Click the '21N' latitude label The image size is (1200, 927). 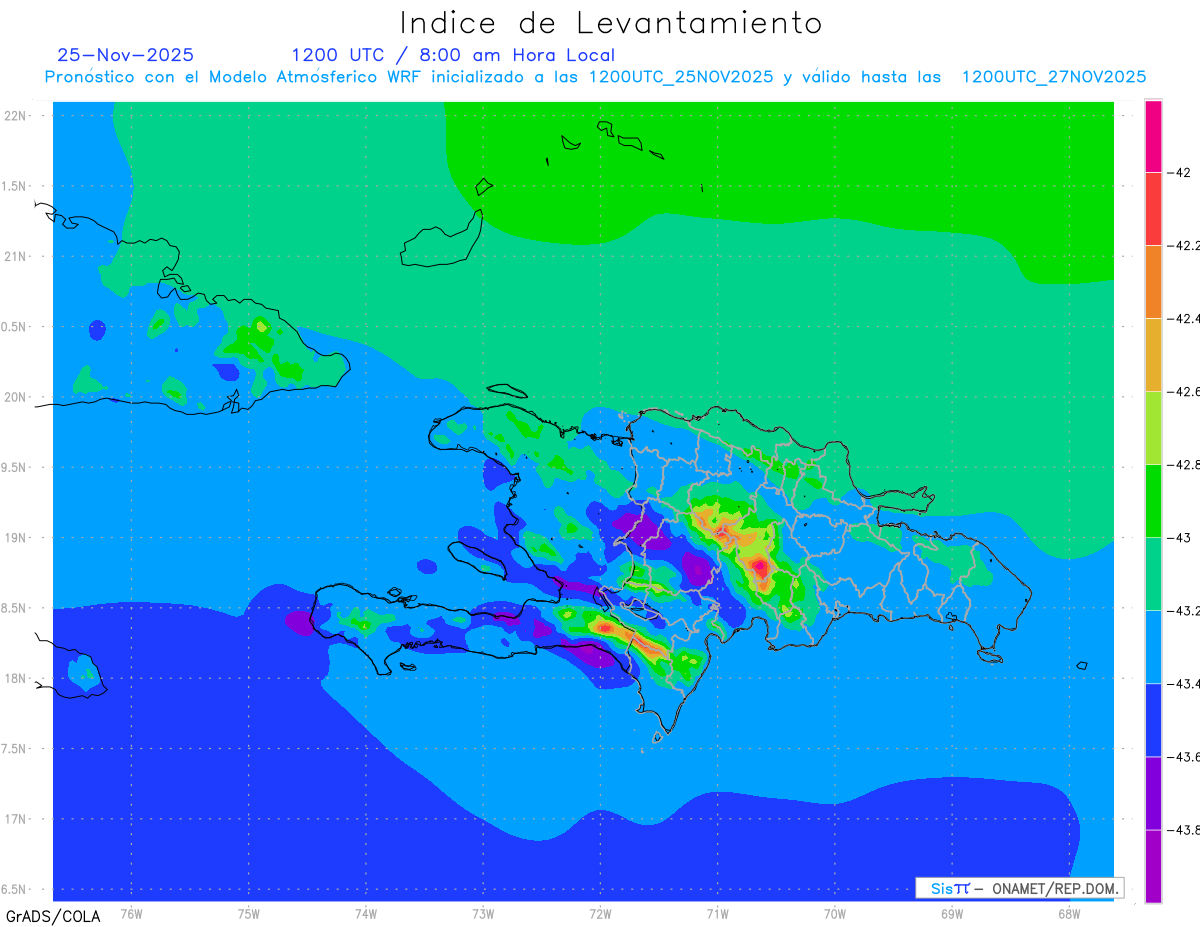(17, 256)
